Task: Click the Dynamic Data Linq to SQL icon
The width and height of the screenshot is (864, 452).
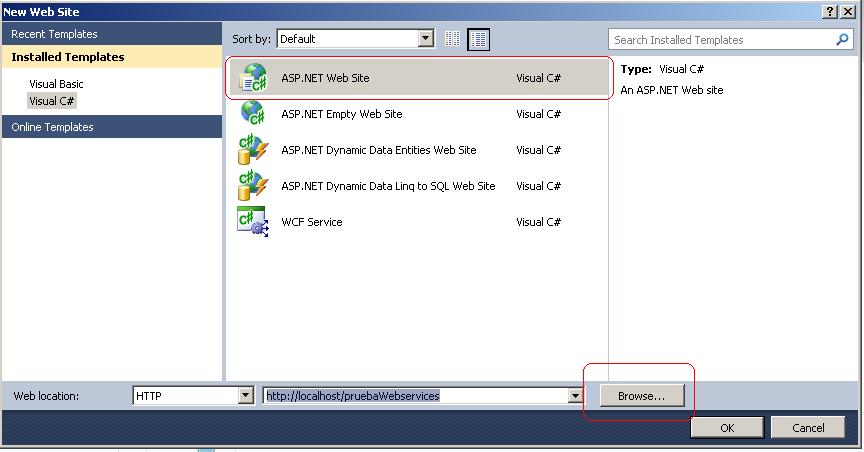Action: pos(253,186)
